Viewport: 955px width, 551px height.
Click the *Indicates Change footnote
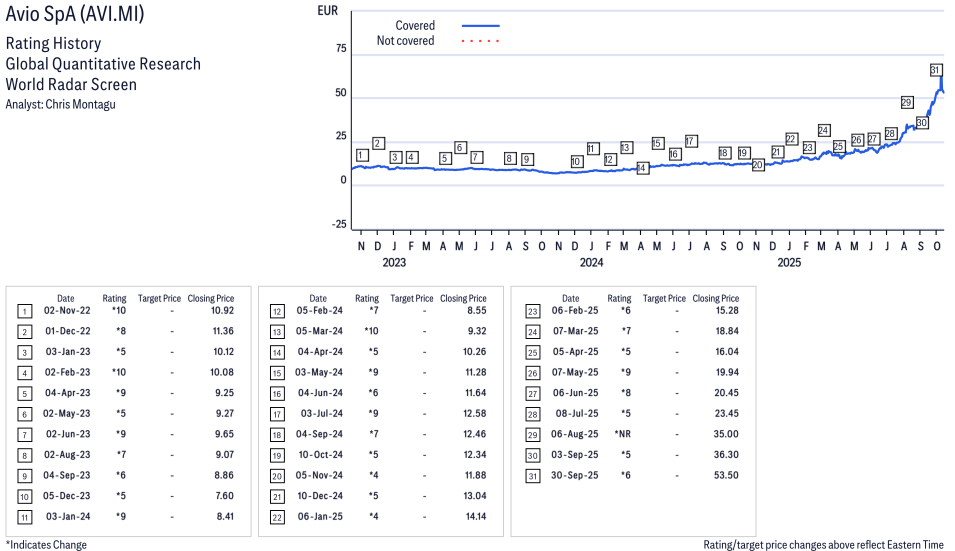pos(46,545)
